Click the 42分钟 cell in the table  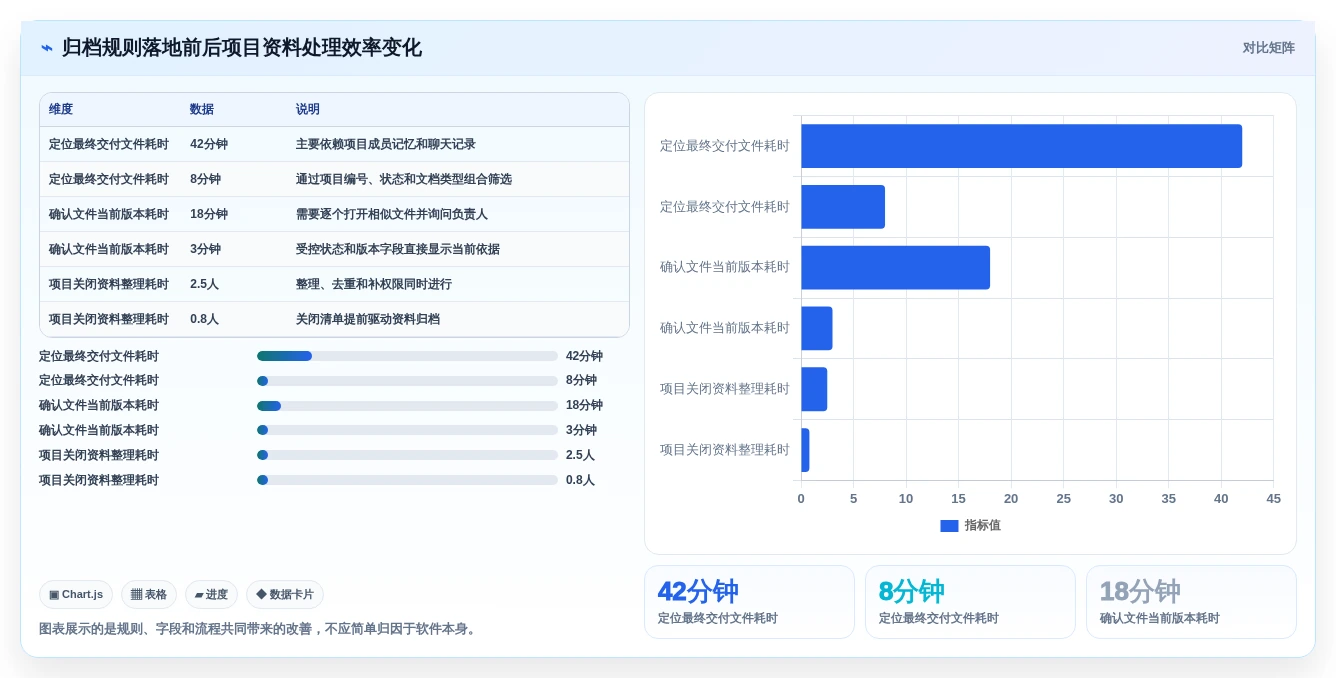(x=209, y=144)
